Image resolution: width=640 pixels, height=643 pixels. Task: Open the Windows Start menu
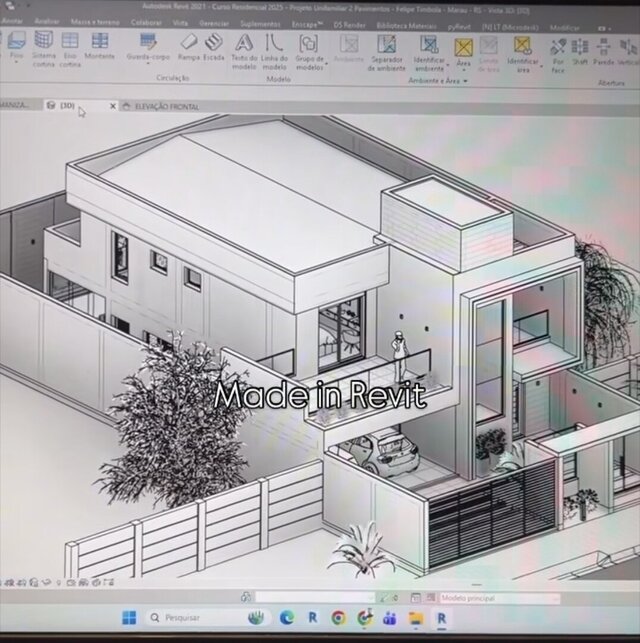tap(129, 618)
